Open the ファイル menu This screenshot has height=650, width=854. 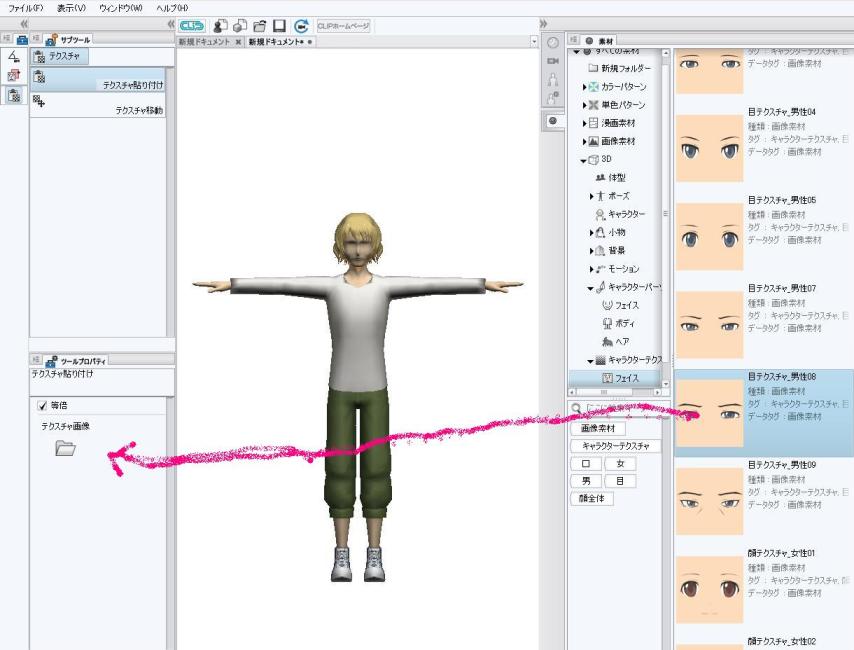click(25, 7)
